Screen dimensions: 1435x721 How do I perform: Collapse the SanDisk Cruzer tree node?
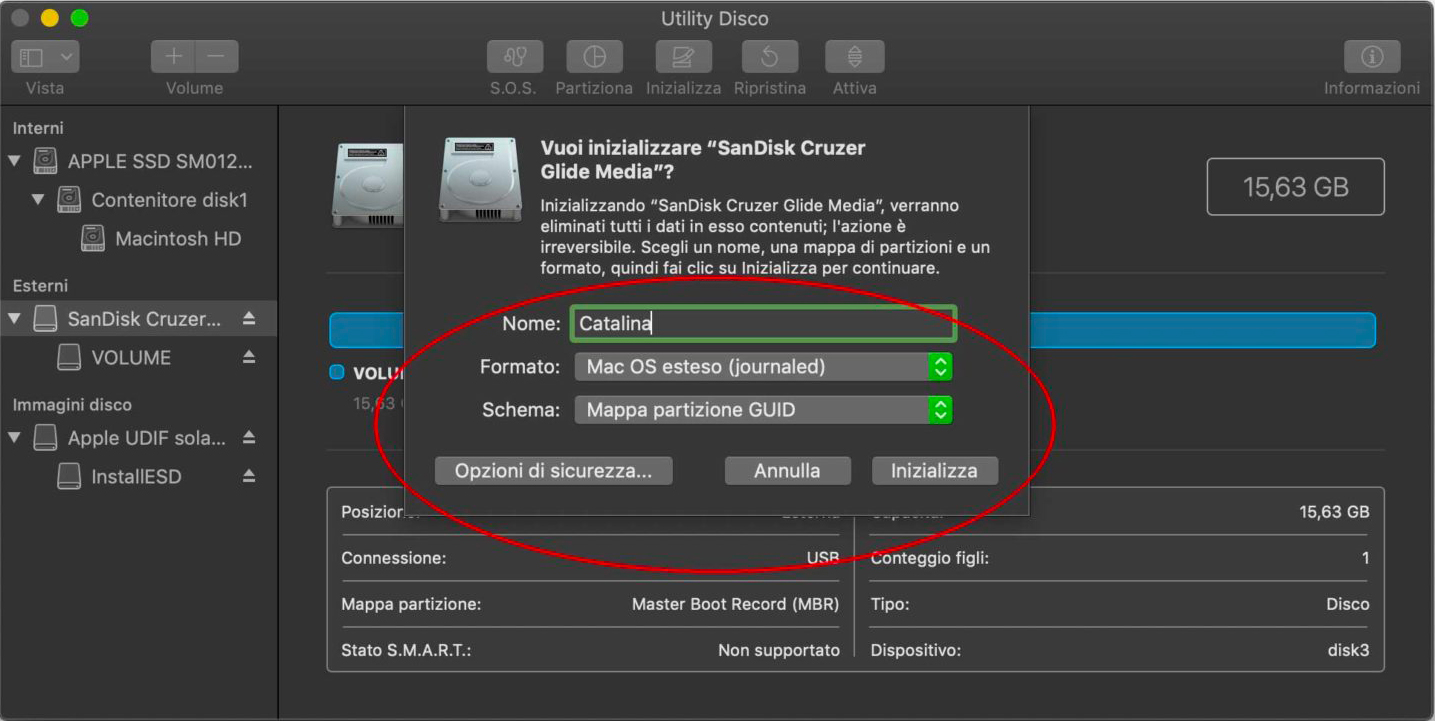point(14,319)
